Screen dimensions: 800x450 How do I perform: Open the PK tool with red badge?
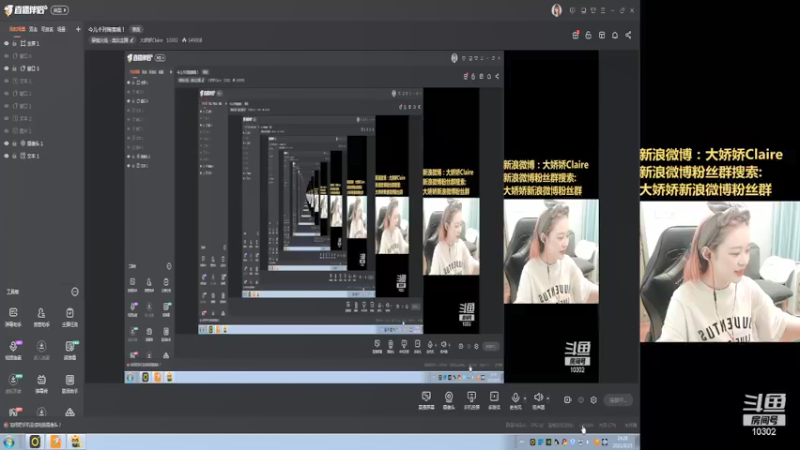click(x=13, y=411)
